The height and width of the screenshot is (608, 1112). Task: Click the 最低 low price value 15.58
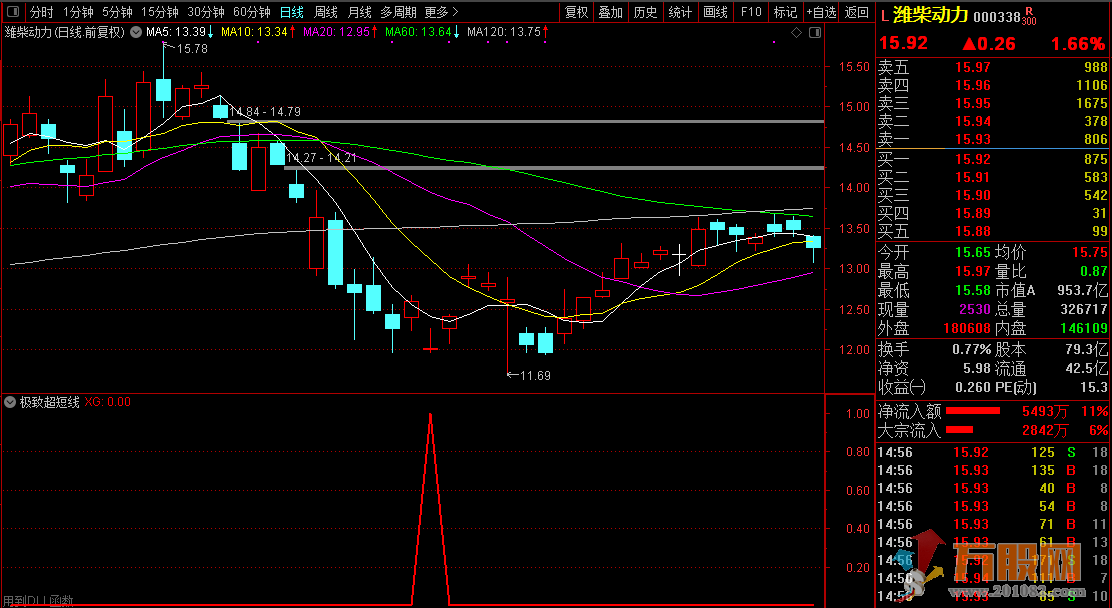(x=972, y=290)
